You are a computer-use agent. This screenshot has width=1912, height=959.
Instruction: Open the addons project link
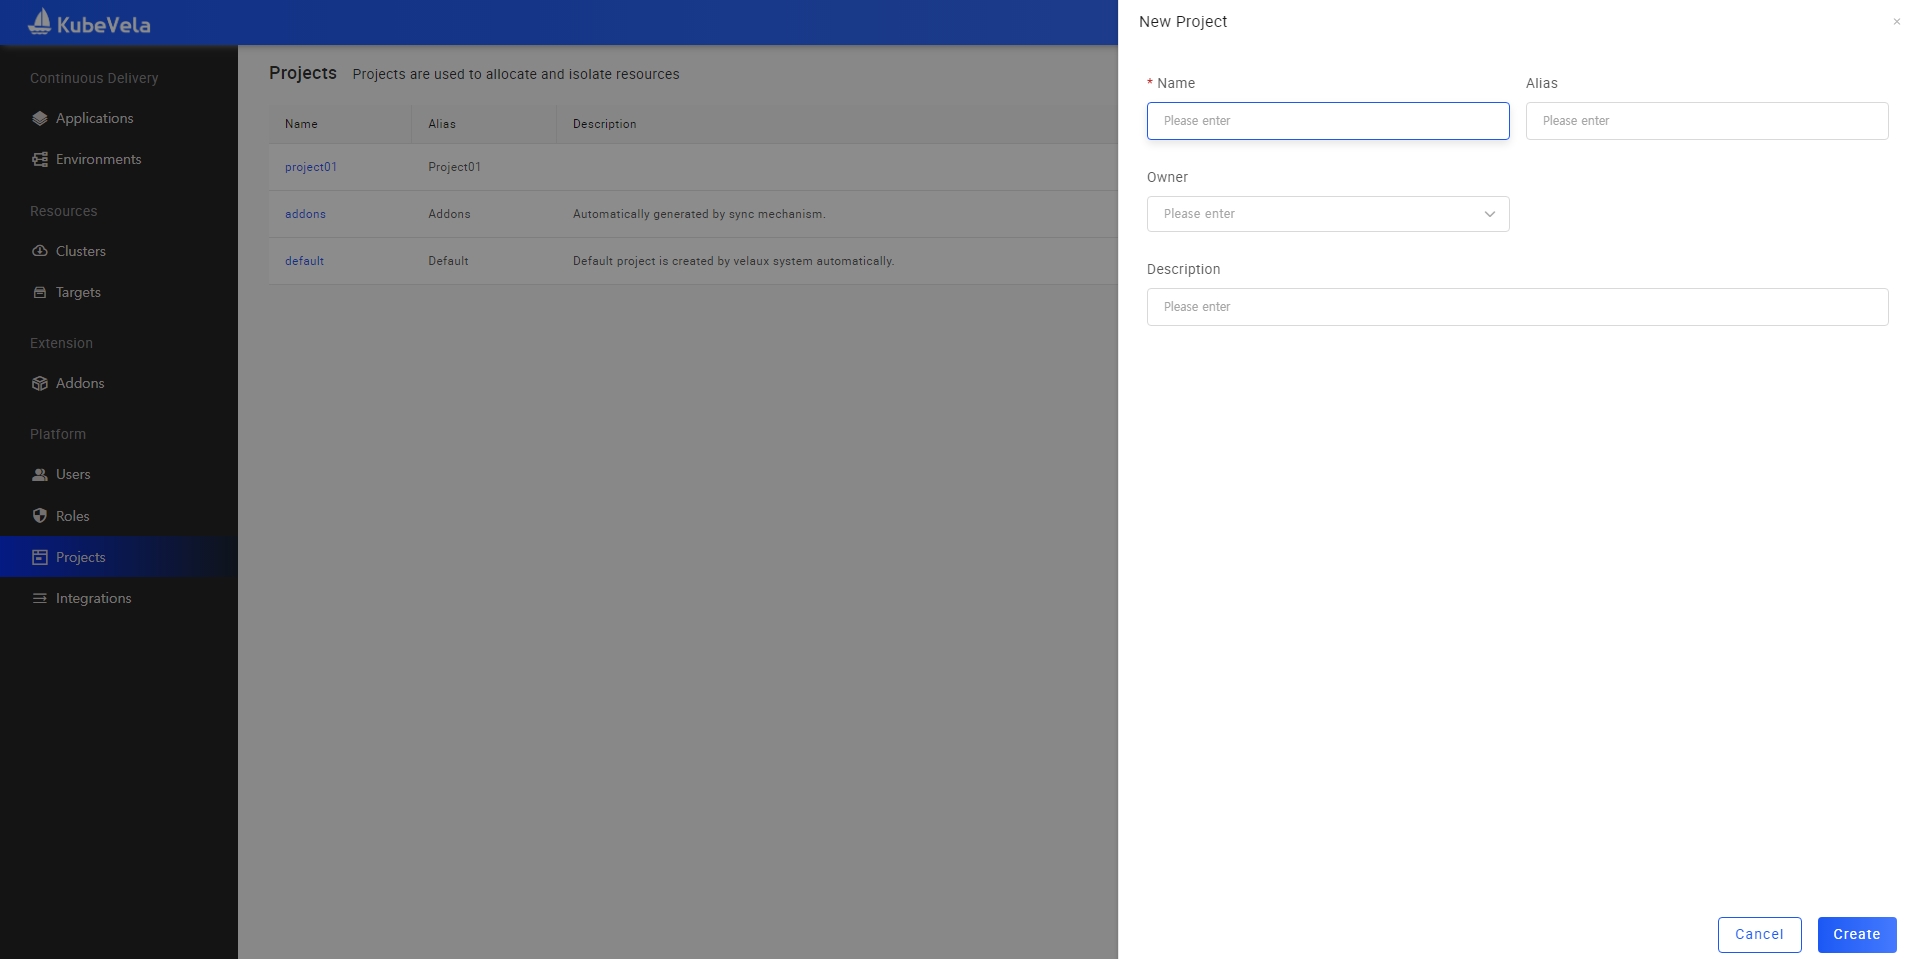[305, 214]
